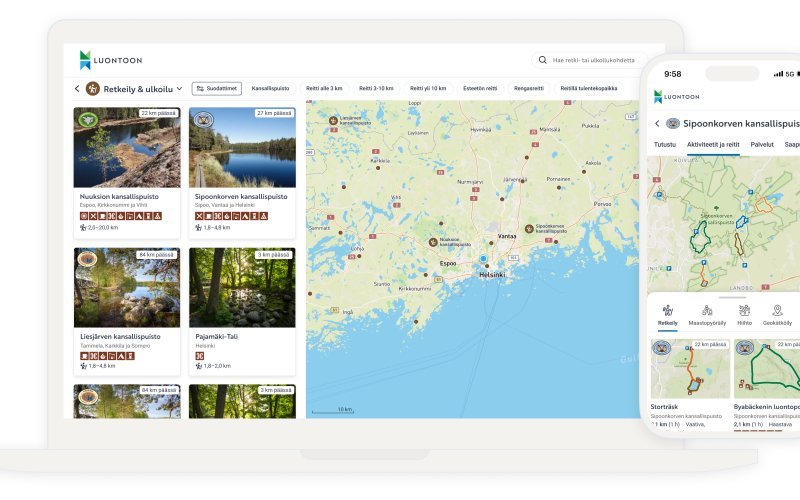Toggle the Reitti alle 3 km filter

(324, 89)
